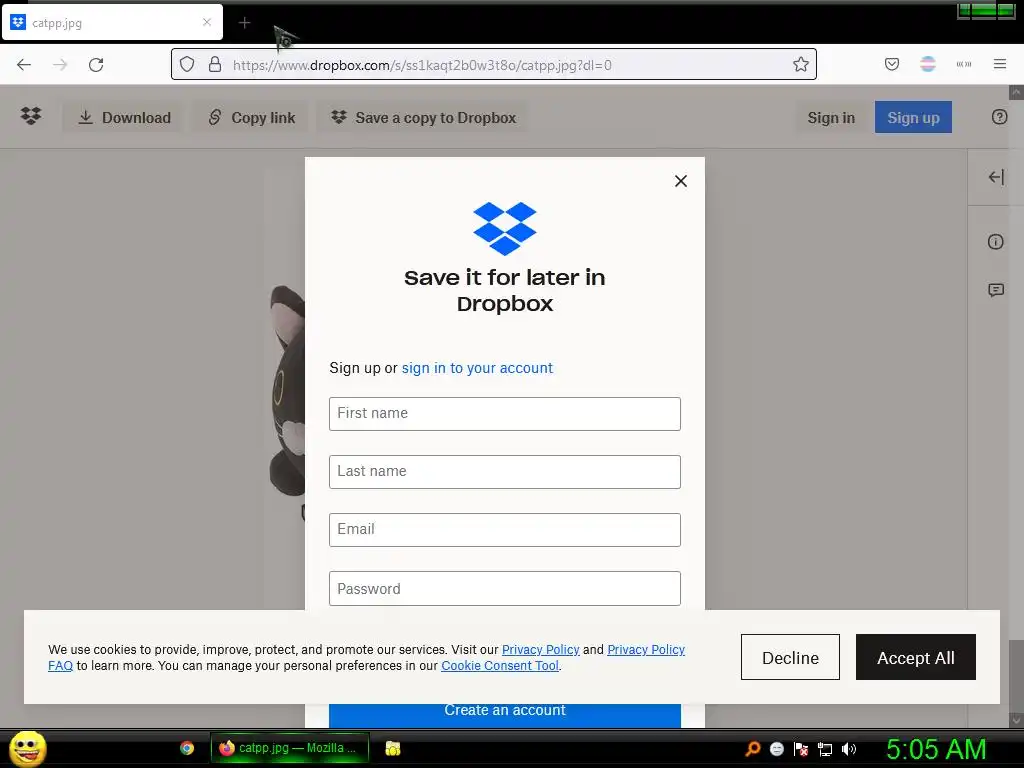The height and width of the screenshot is (768, 1024).
Task: Click the toolbar overflow icon near the menu
Action: click(963, 64)
